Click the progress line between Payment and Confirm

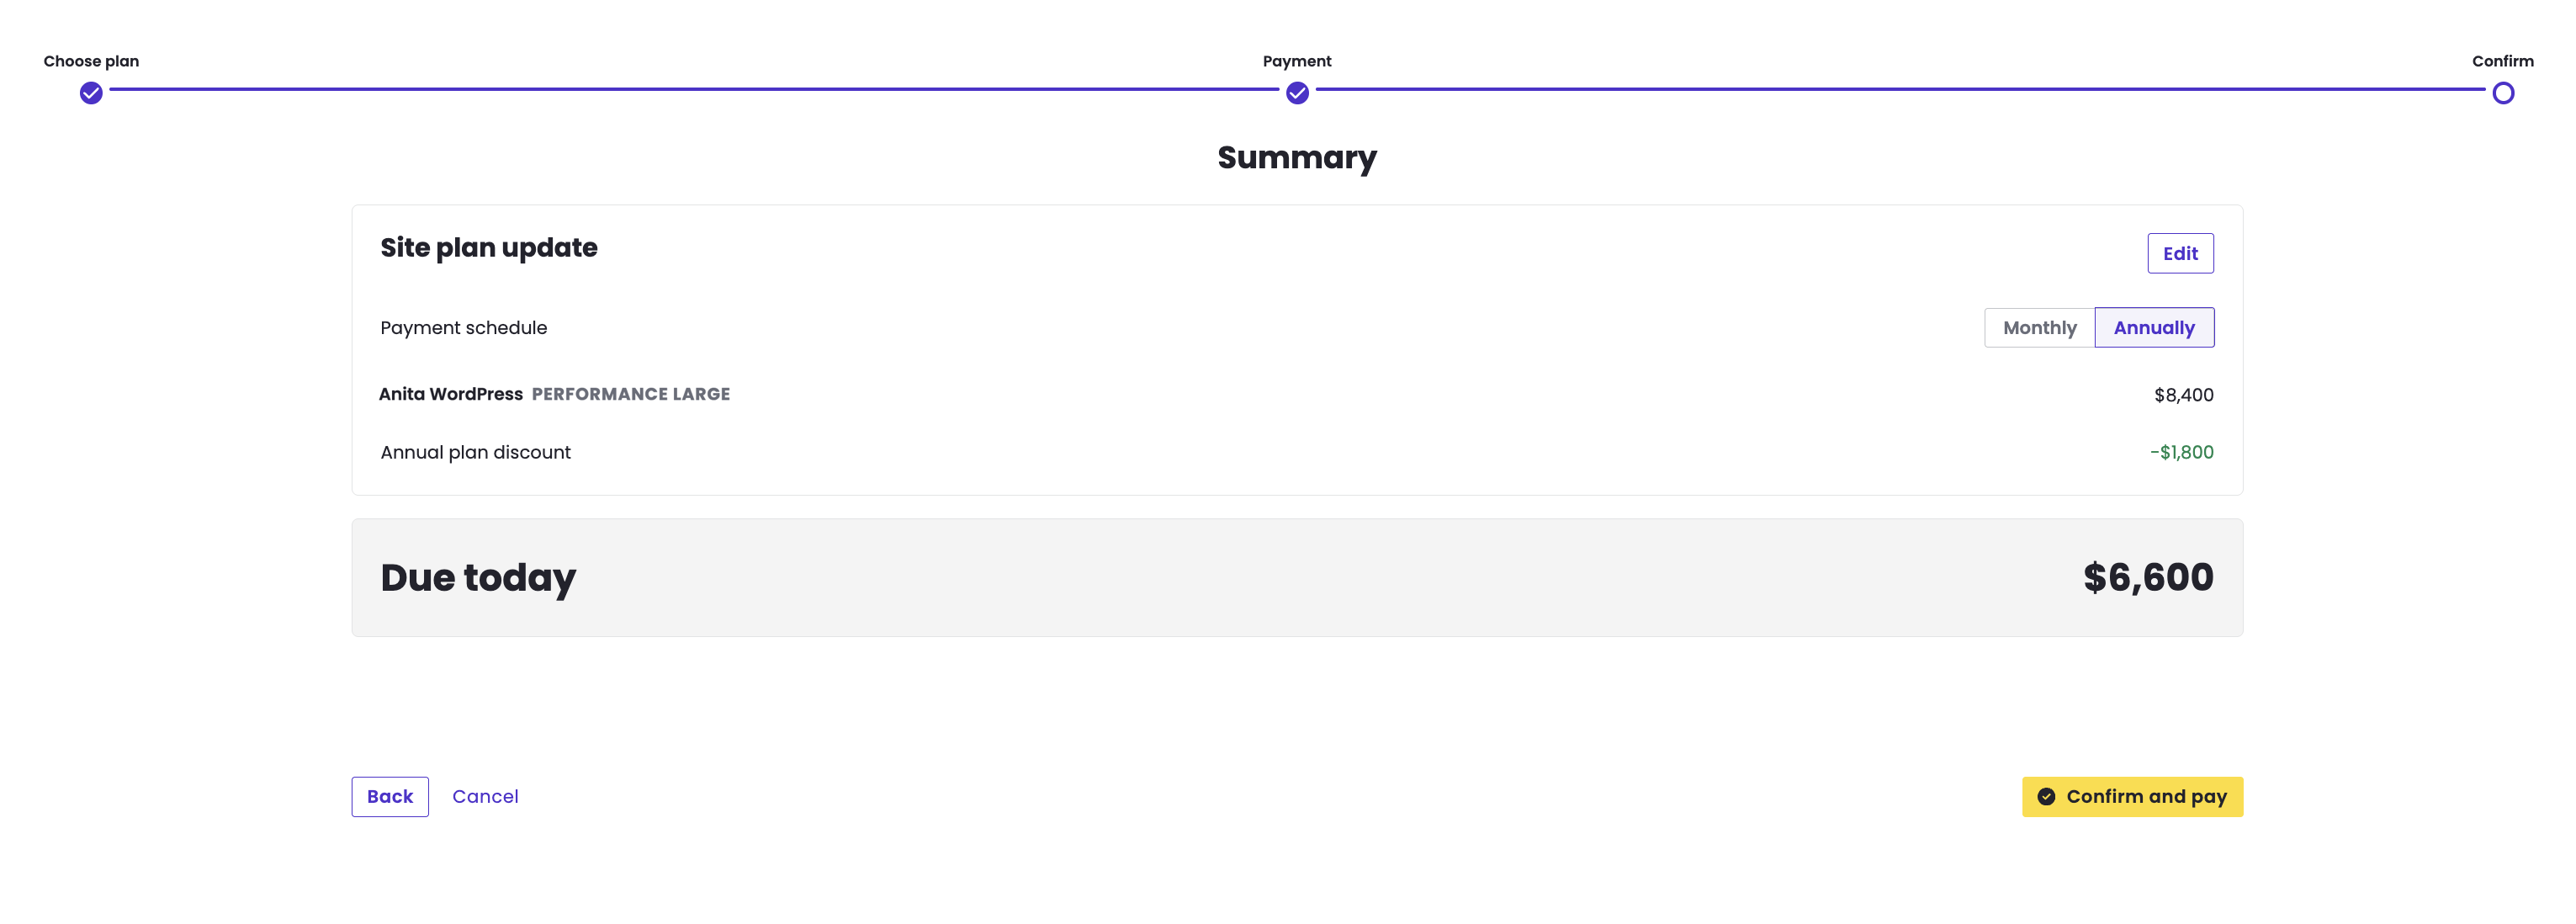[1900, 89]
